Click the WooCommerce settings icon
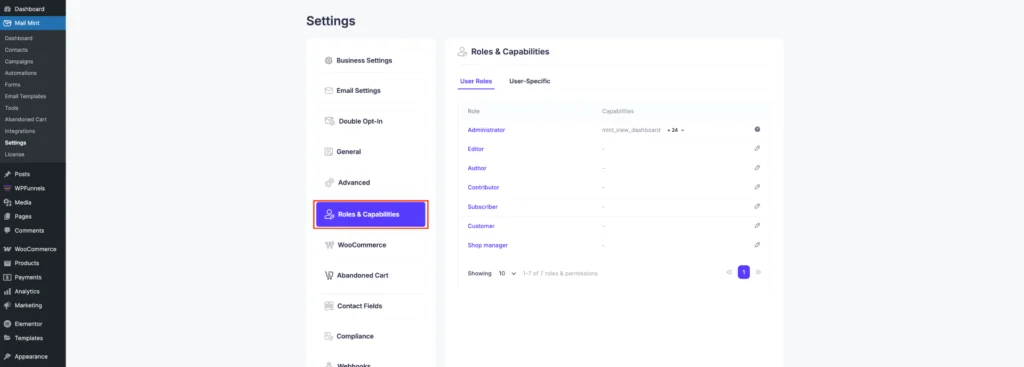 pos(329,245)
